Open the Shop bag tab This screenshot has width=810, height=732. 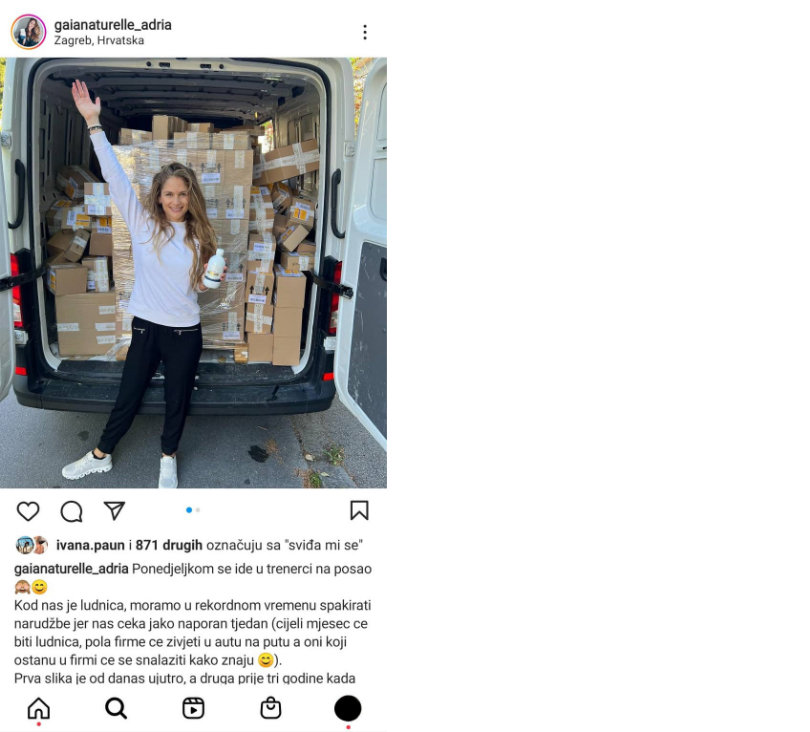tap(271, 708)
